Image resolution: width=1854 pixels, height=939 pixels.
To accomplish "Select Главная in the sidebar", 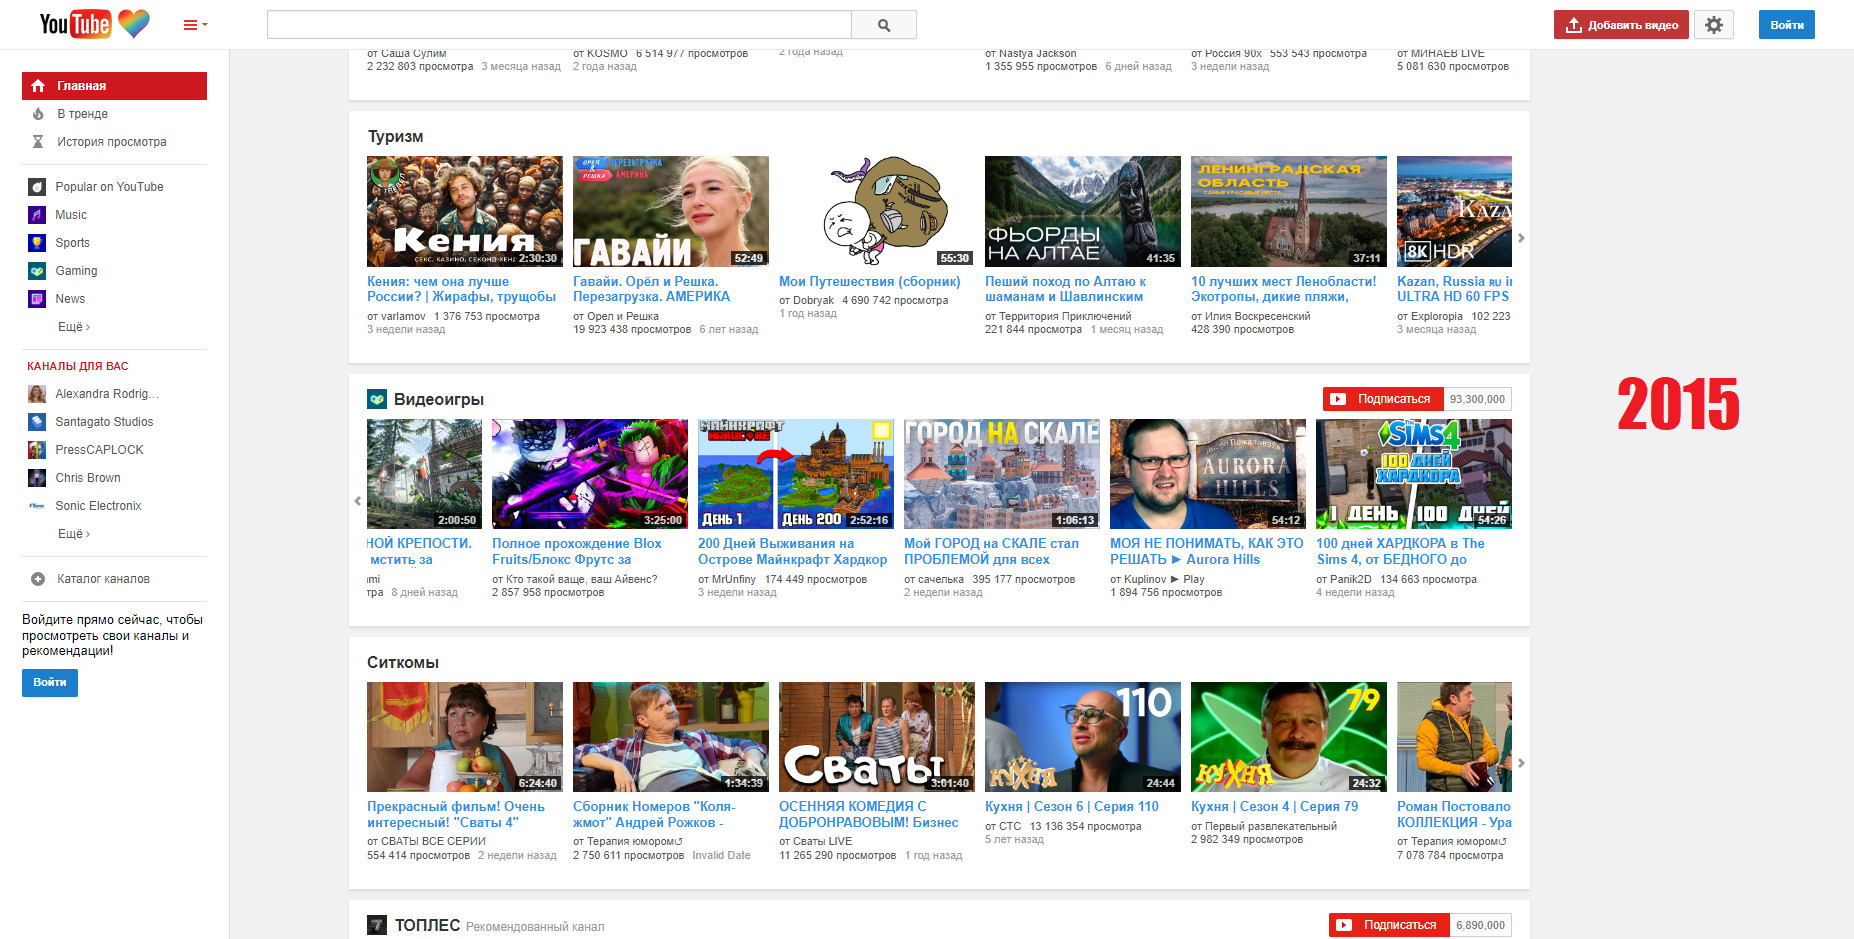I will [x=114, y=86].
